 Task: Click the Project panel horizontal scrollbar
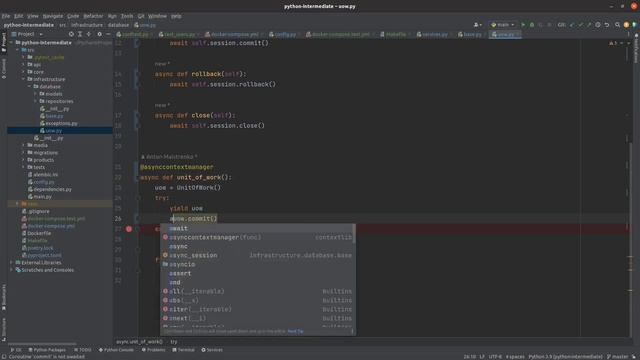[x=42, y=344]
